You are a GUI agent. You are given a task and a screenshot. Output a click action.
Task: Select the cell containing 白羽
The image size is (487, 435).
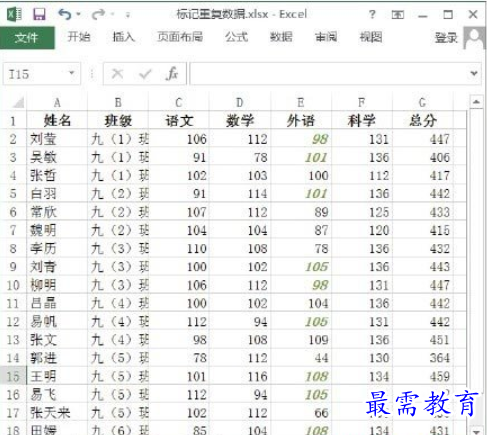57,194
